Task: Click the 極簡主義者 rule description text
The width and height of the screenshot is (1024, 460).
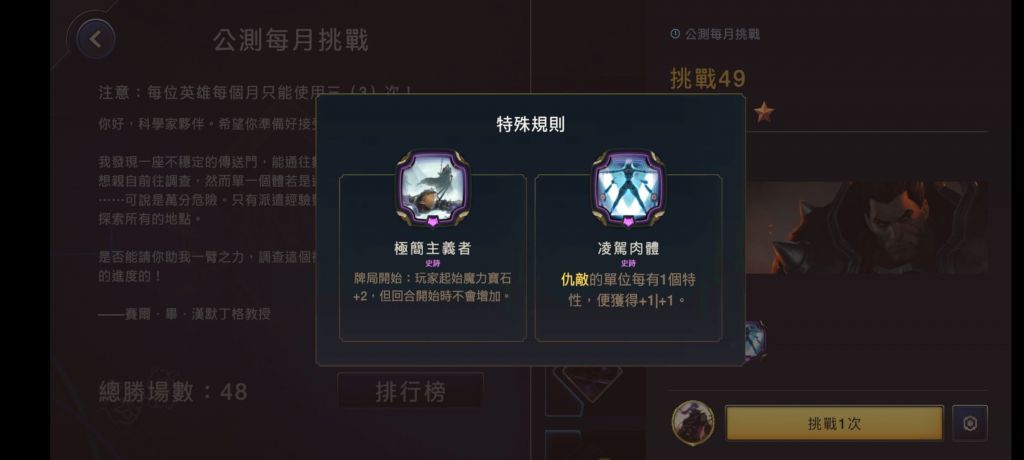Action: (432, 288)
